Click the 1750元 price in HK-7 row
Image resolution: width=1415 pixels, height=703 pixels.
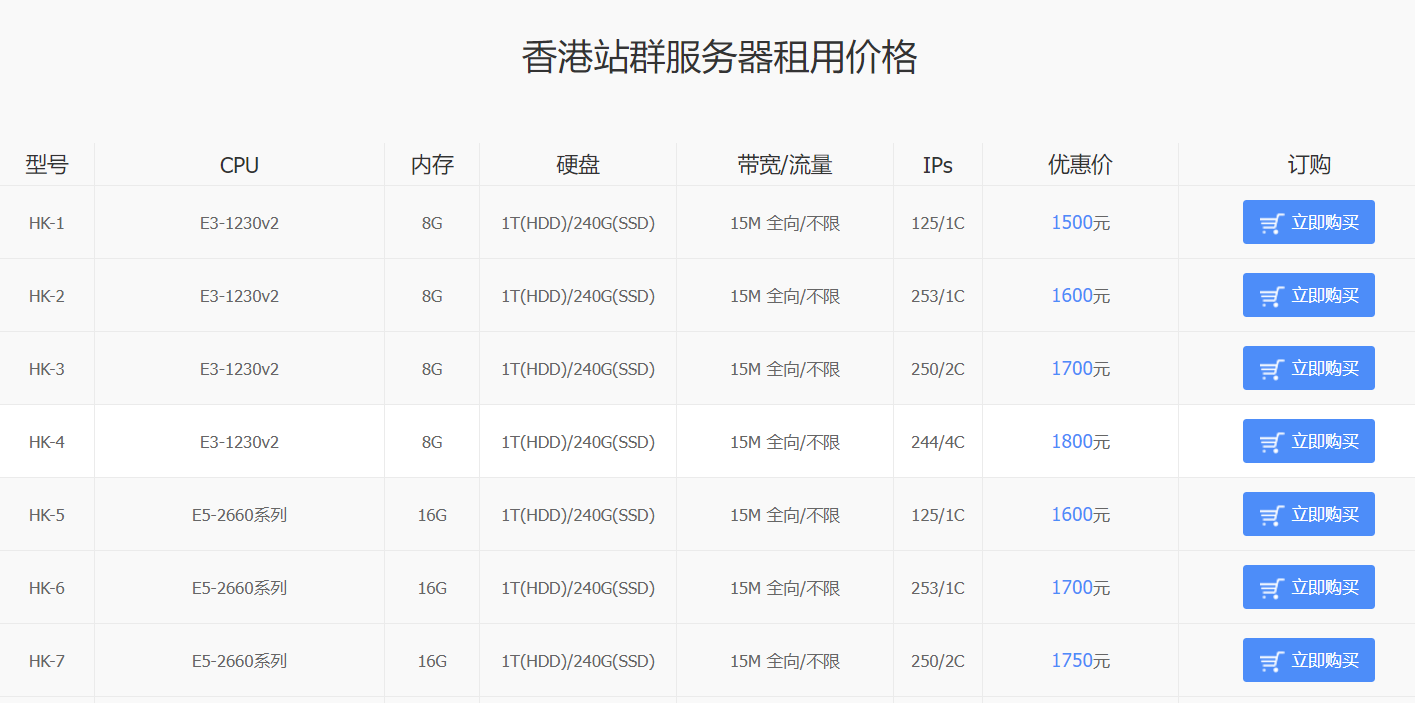click(1079, 660)
